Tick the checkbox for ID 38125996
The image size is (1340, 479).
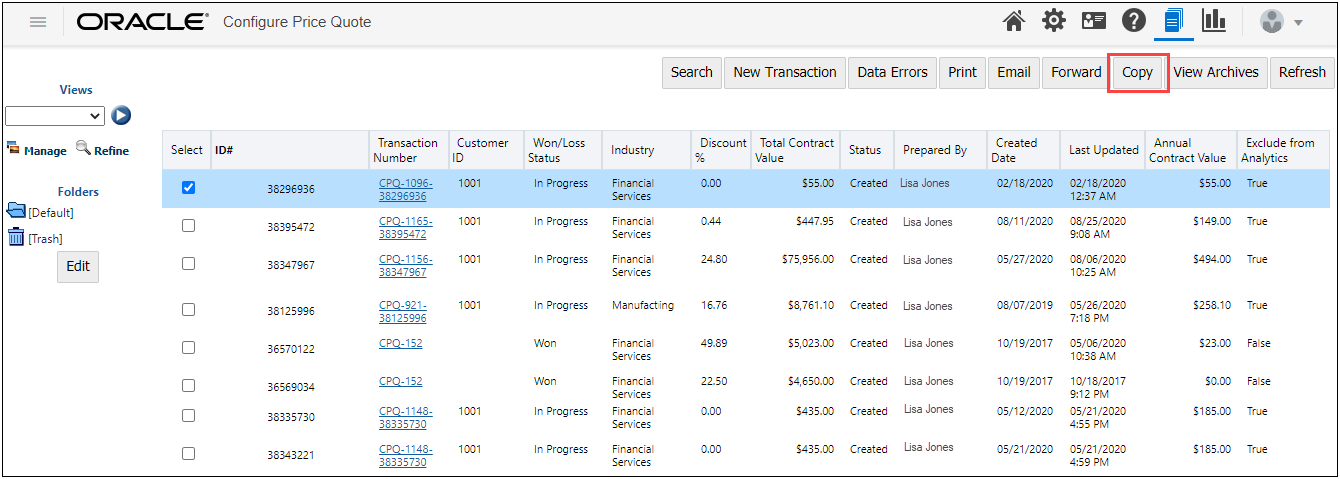coord(188,310)
